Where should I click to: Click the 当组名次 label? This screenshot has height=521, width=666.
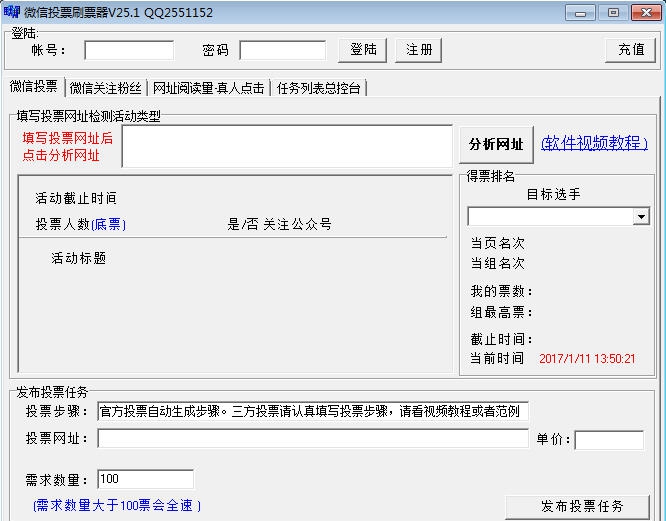(x=497, y=263)
